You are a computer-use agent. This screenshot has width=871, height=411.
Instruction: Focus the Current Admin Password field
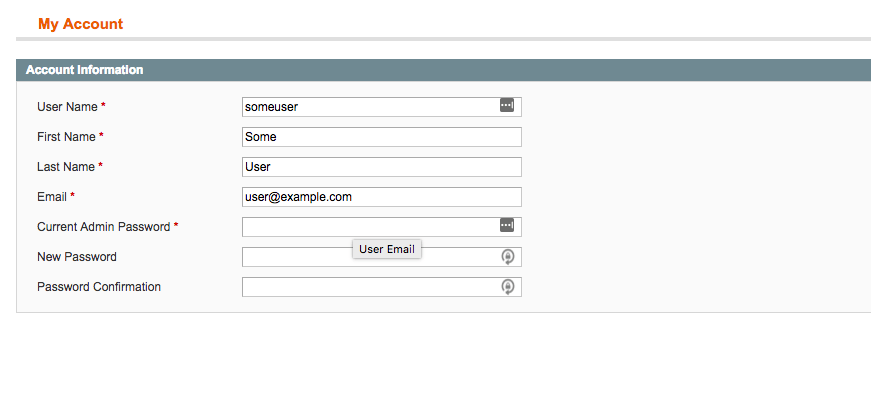point(382,227)
